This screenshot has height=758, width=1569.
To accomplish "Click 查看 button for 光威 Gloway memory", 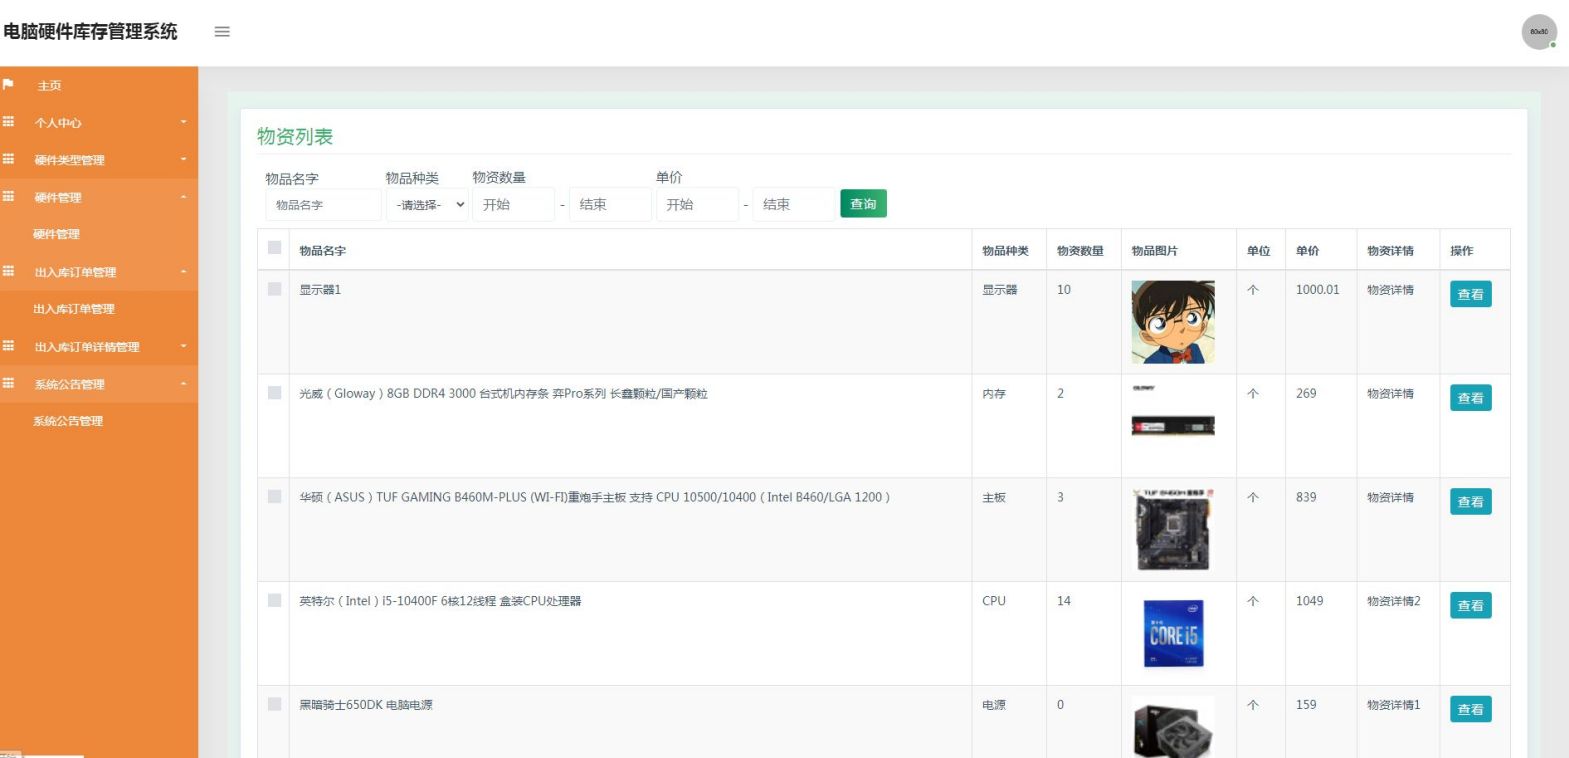I will click(1470, 398).
